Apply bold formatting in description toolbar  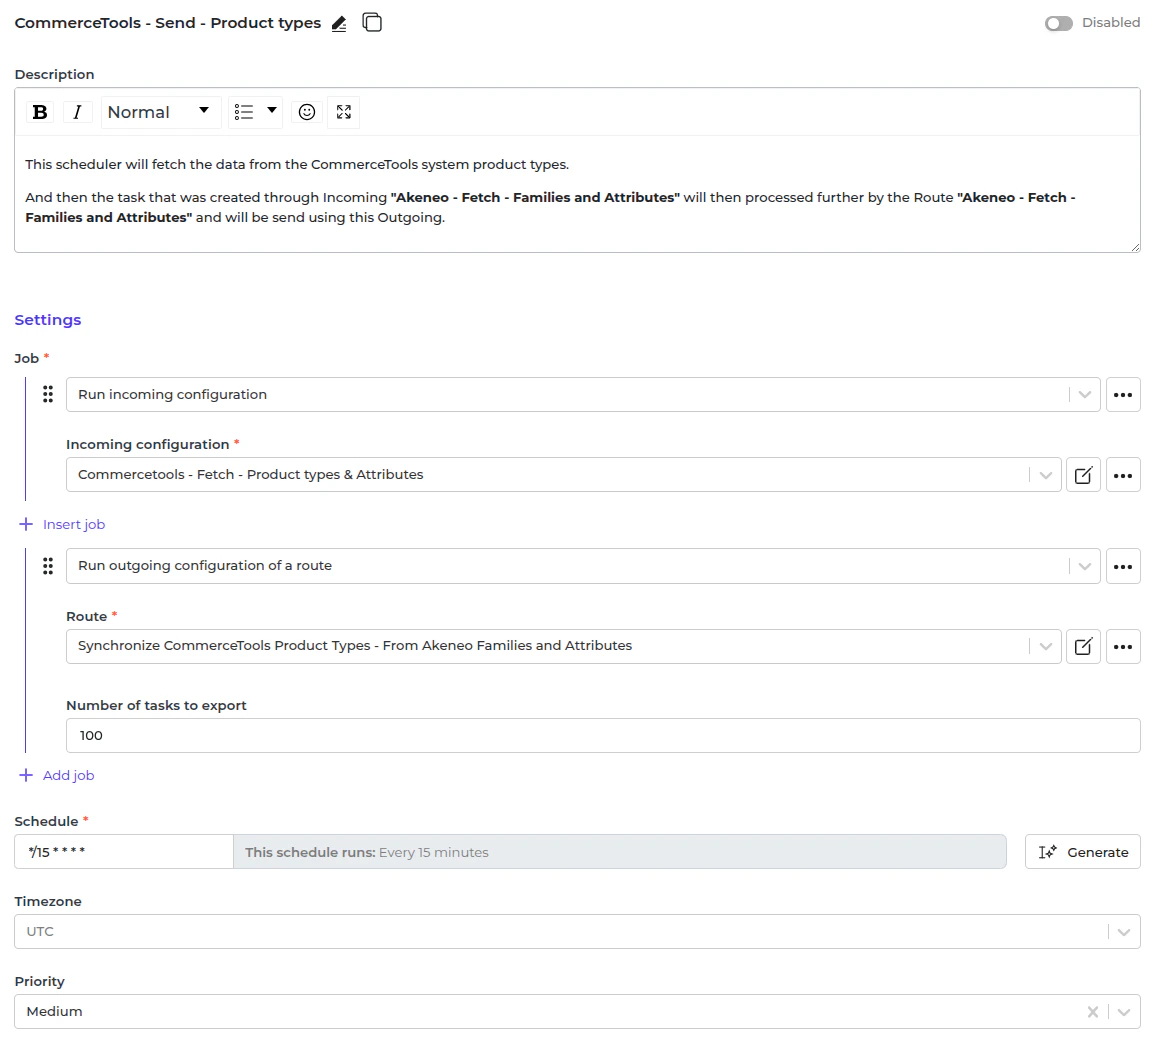pyautogui.click(x=40, y=112)
